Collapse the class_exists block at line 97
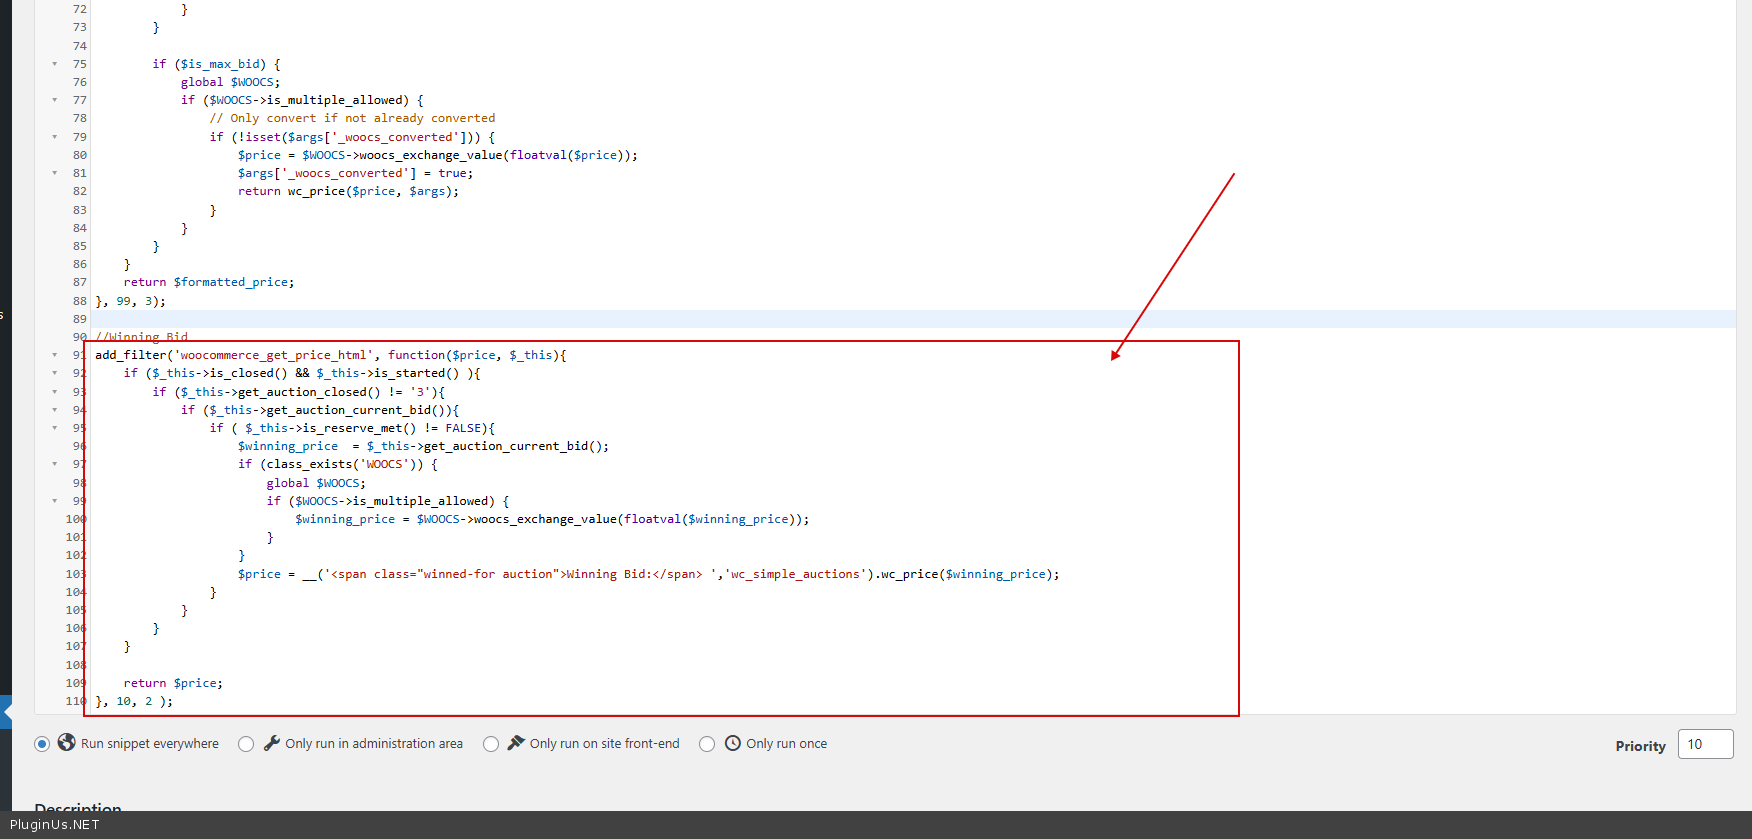This screenshot has width=1752, height=839. [x=55, y=464]
